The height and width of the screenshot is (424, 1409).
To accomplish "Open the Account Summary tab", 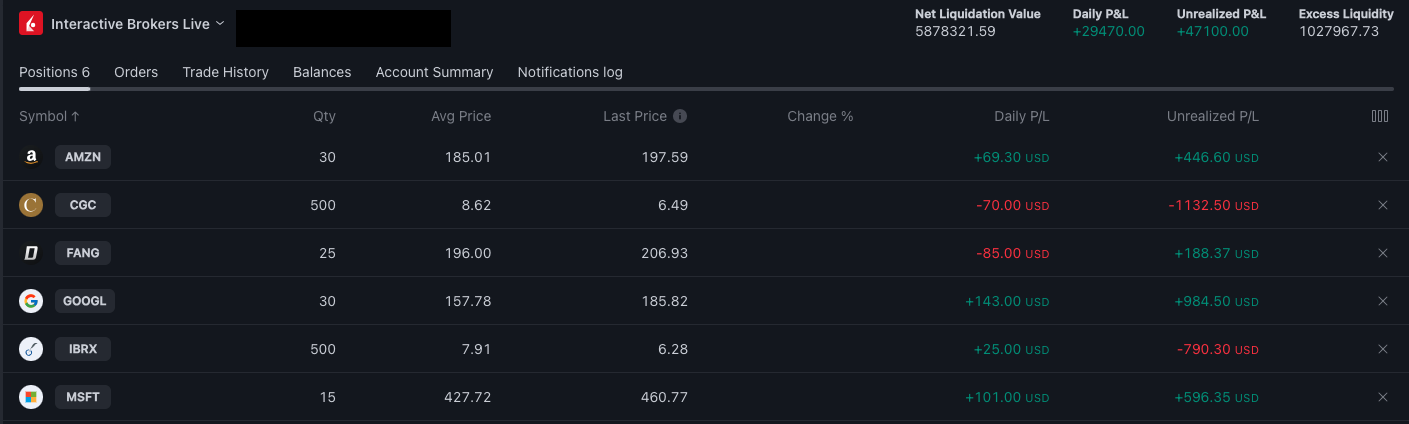I will [x=434, y=72].
